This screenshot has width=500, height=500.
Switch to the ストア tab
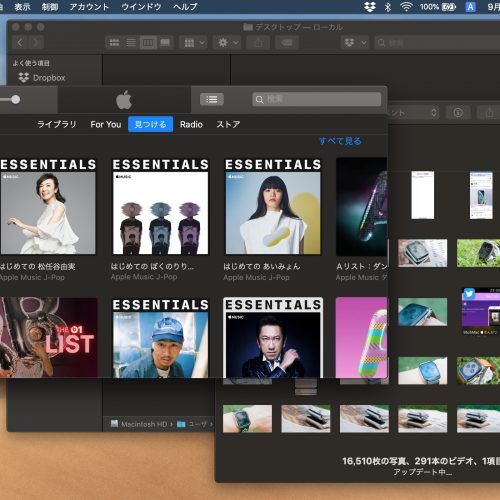point(228,124)
